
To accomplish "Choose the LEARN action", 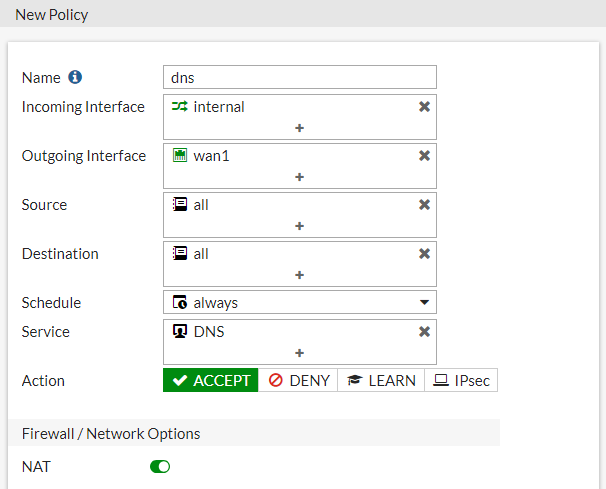I will (x=381, y=380).
